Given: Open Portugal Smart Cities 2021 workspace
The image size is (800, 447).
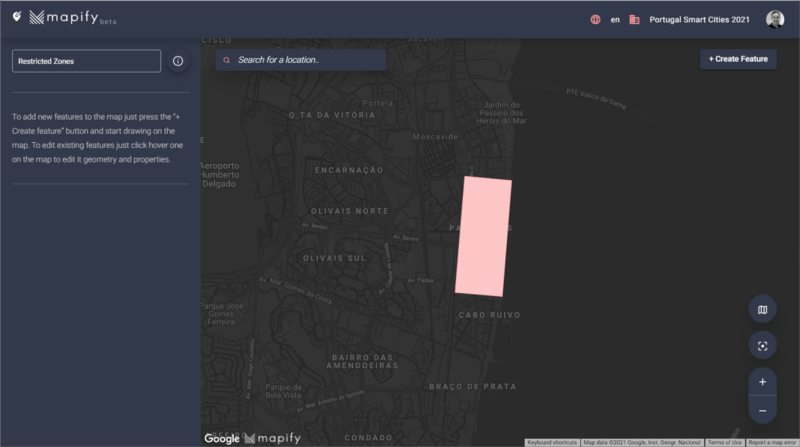Looking at the screenshot, I should [x=699, y=19].
